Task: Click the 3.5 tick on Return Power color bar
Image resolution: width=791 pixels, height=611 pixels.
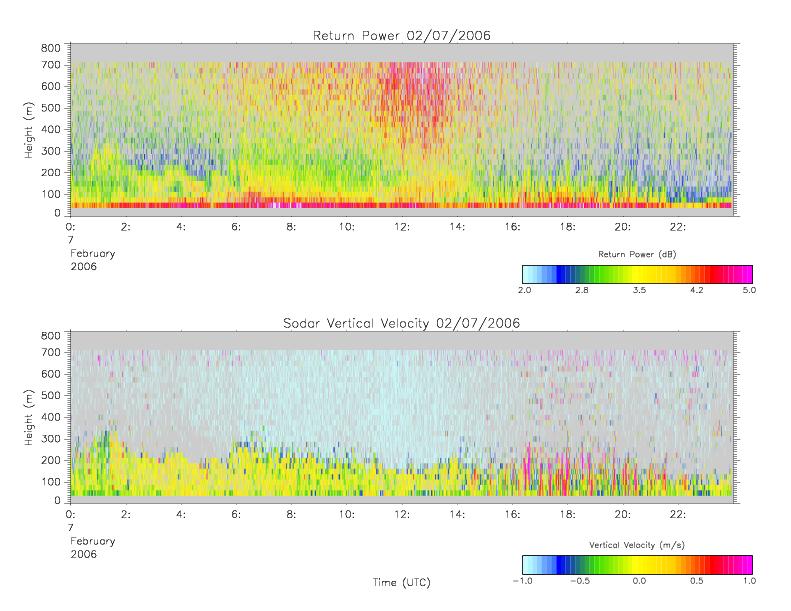Action: (x=639, y=290)
